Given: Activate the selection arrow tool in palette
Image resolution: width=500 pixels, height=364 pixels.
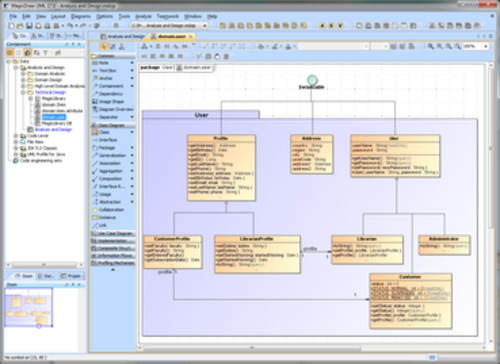Looking at the screenshot, I should pos(104,47).
